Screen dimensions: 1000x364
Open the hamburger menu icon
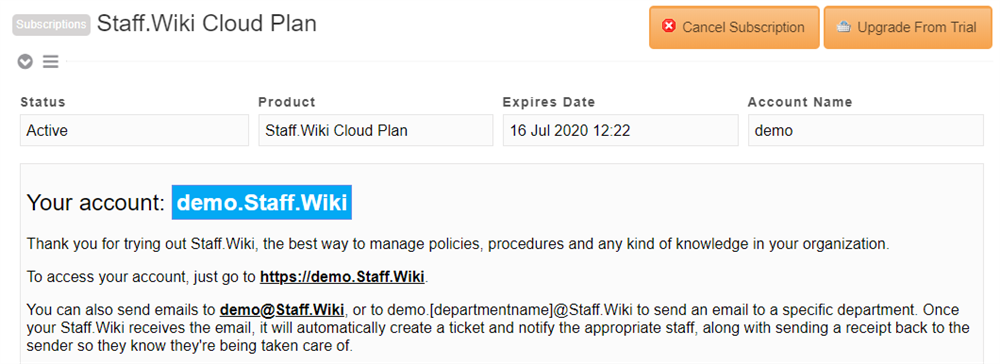[50, 61]
